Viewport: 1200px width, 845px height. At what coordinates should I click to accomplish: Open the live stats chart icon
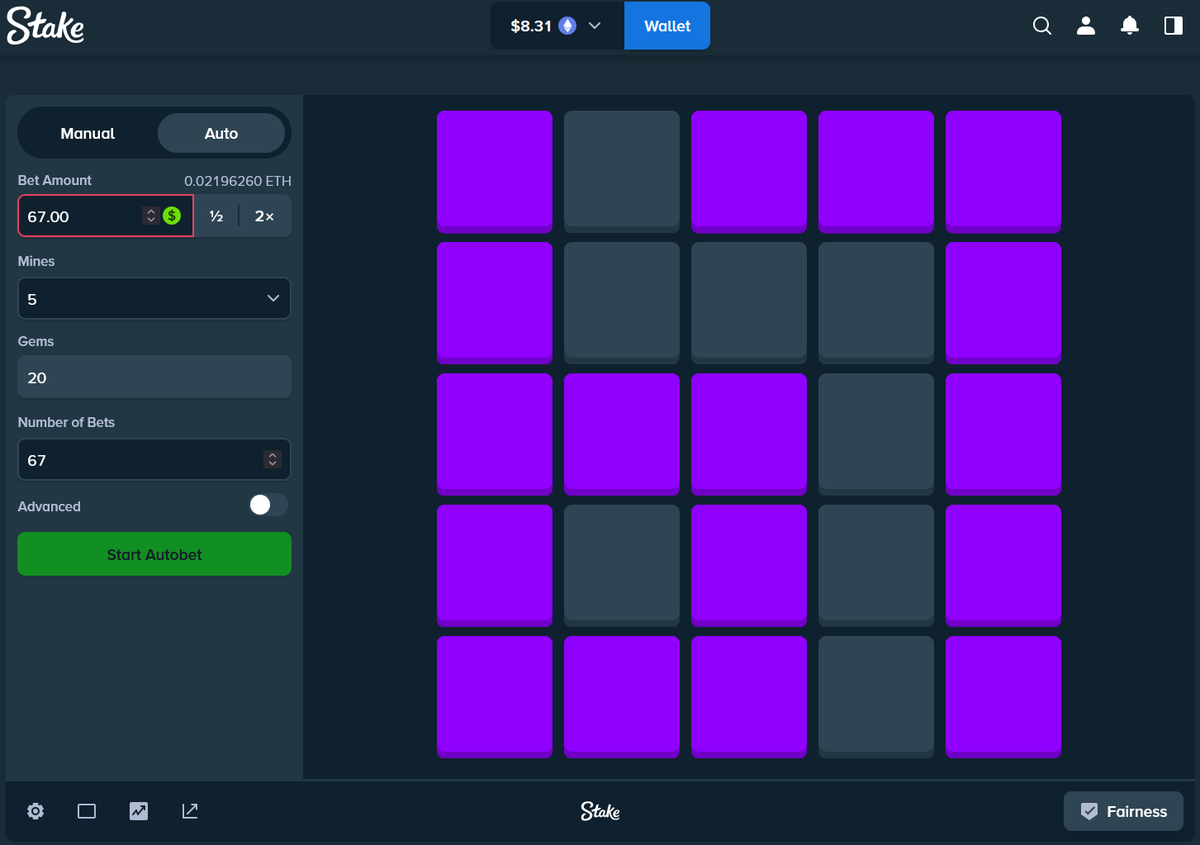[138, 811]
